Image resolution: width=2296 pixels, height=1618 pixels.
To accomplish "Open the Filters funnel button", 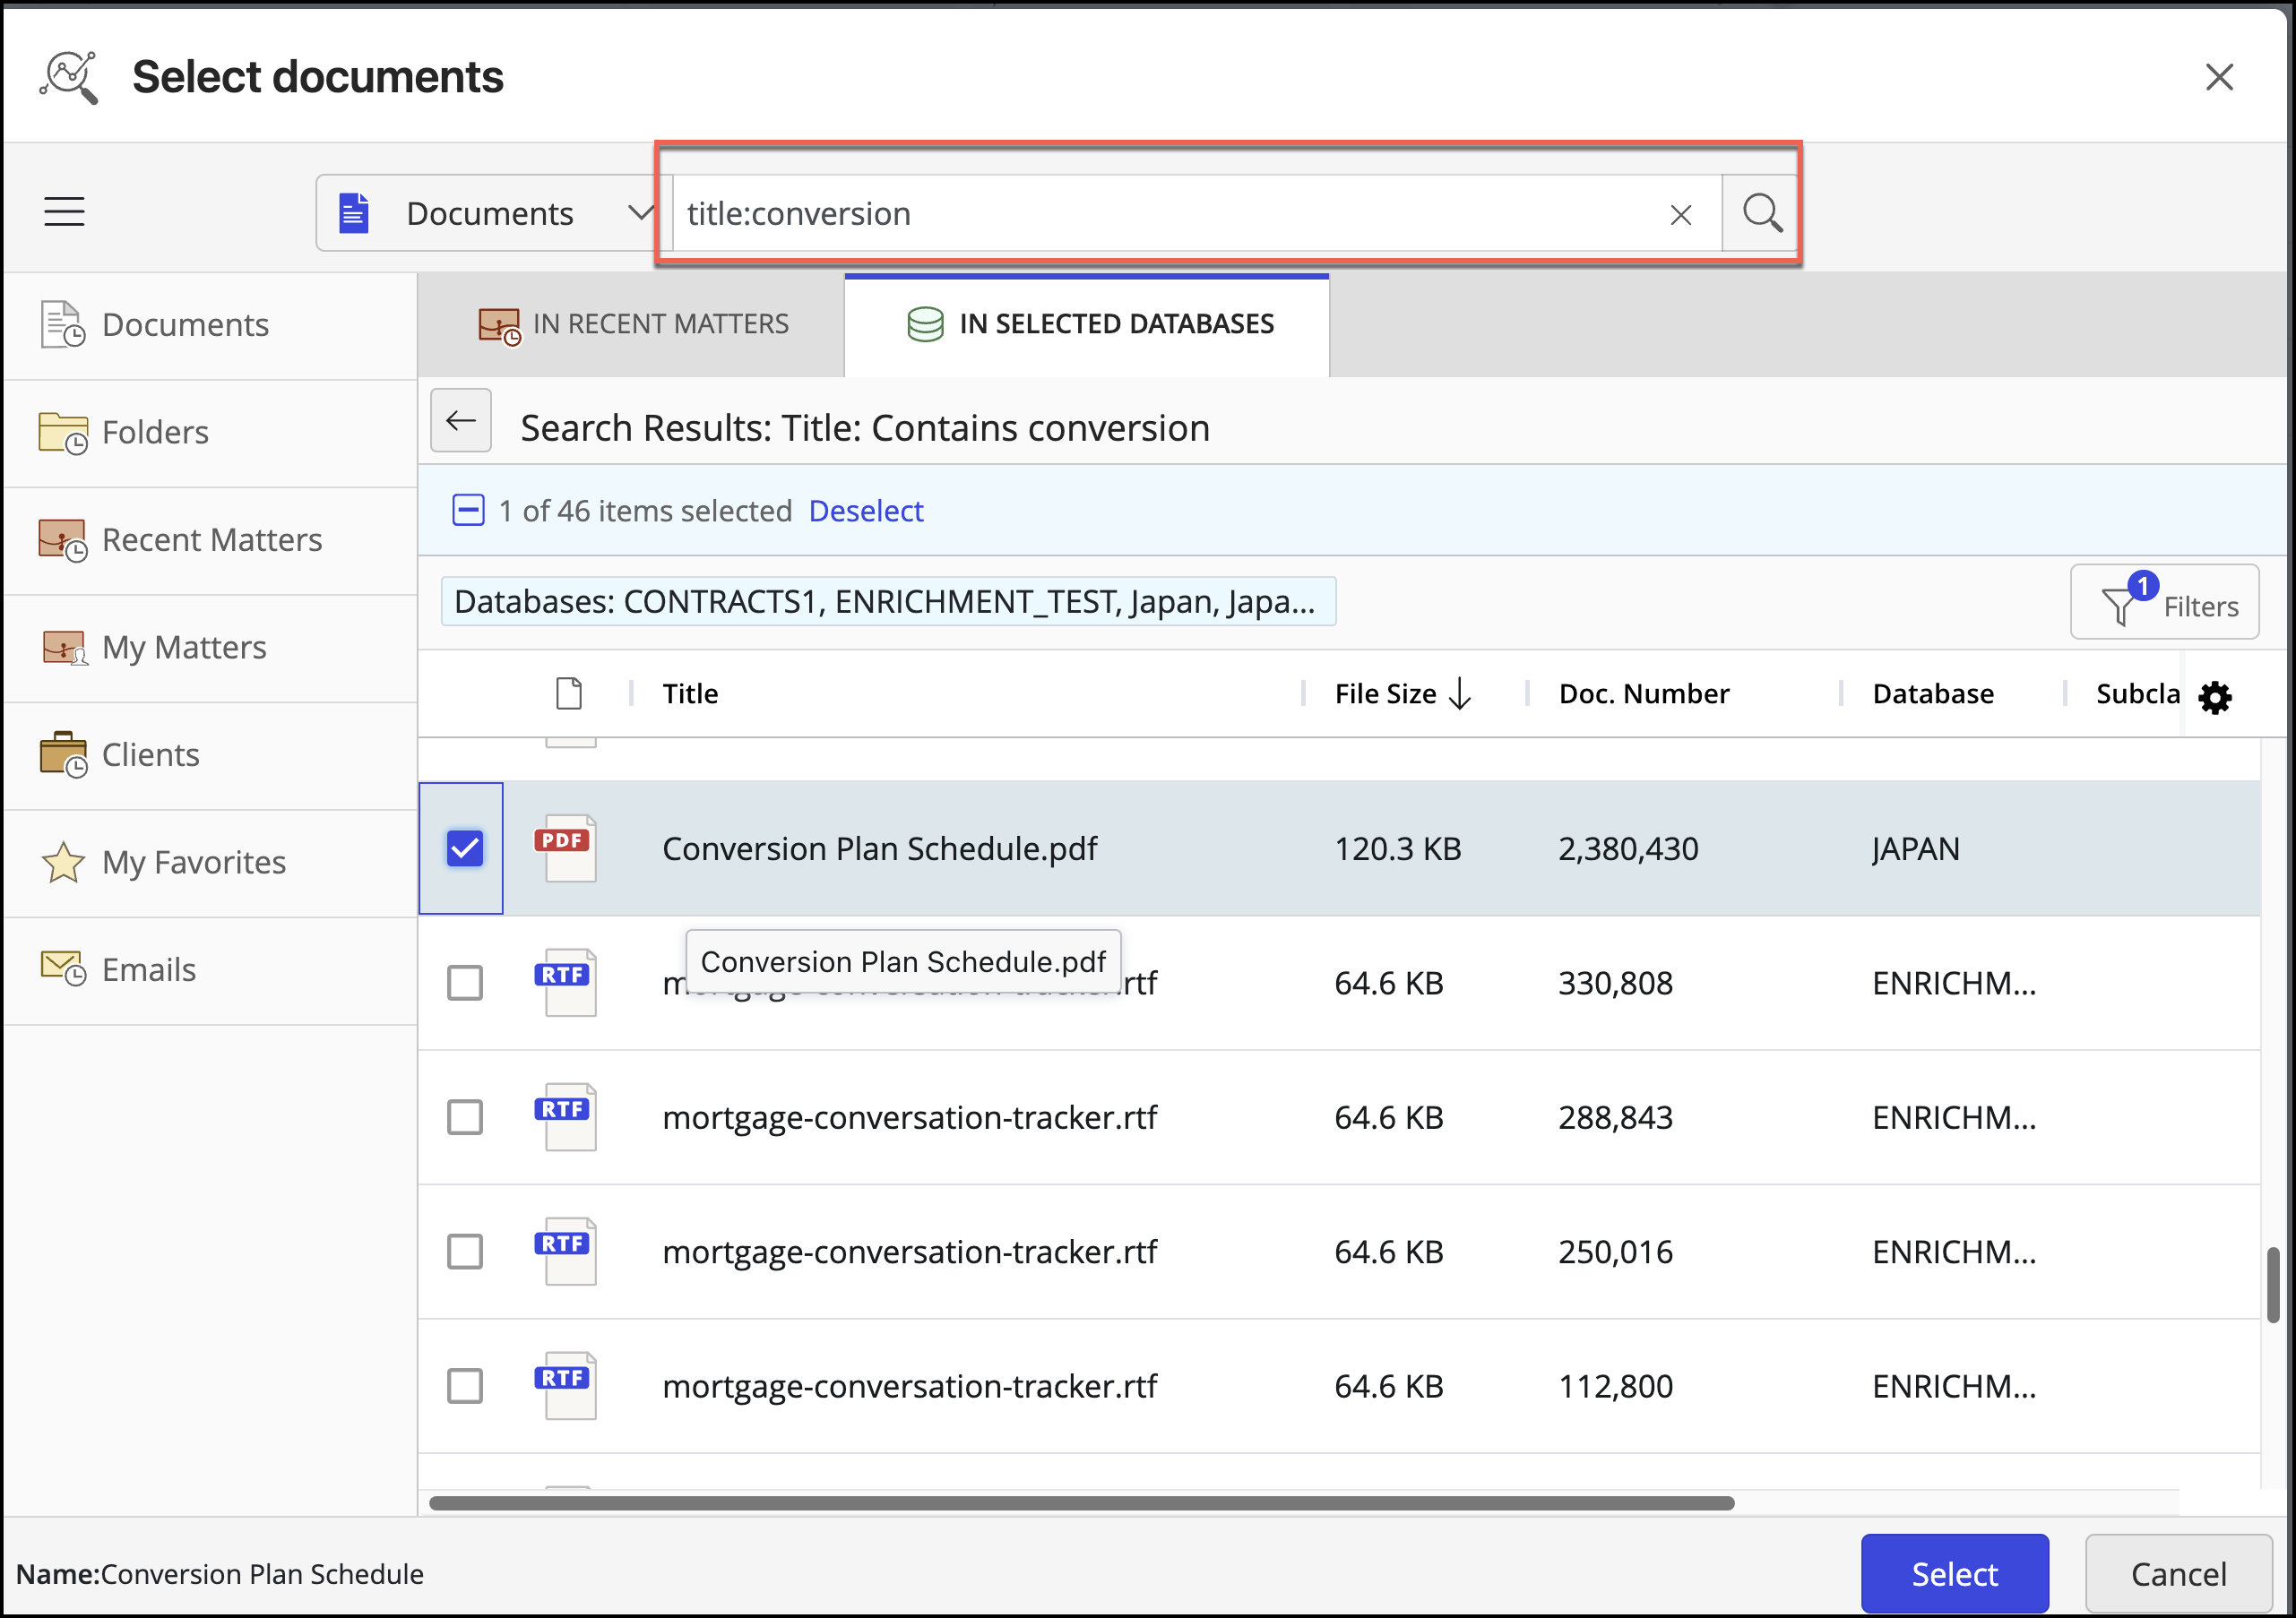I will click(x=2165, y=603).
